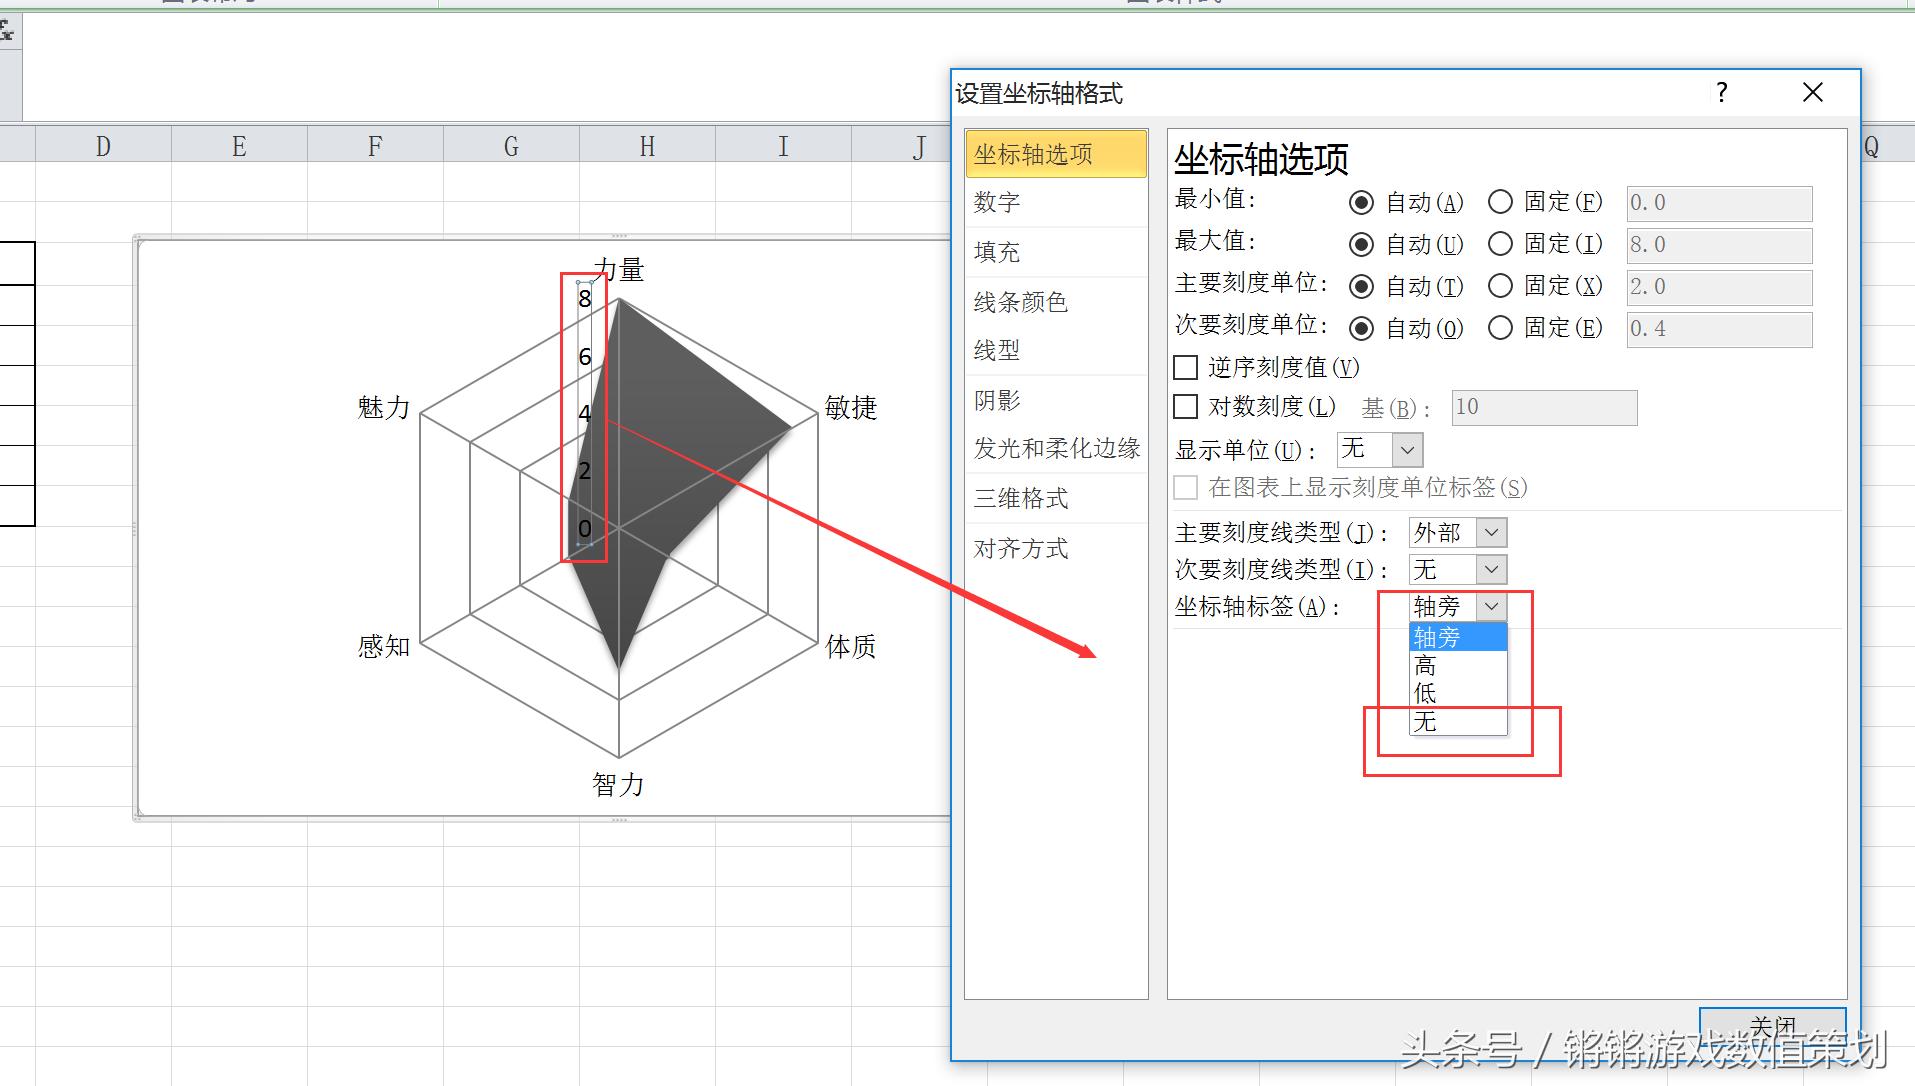The height and width of the screenshot is (1086, 1915).
Task: Enable the 对数刻度 checkbox
Action: tap(1186, 407)
